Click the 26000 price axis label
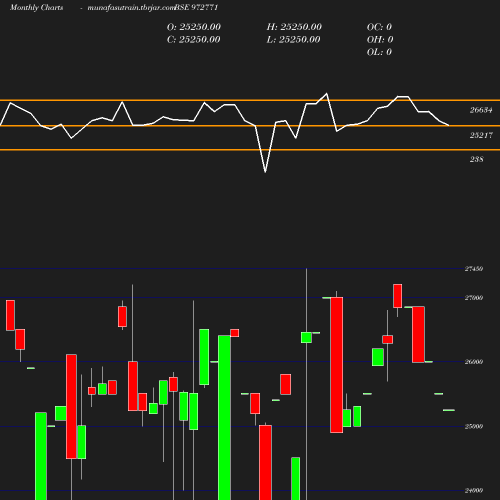 pos(474,362)
